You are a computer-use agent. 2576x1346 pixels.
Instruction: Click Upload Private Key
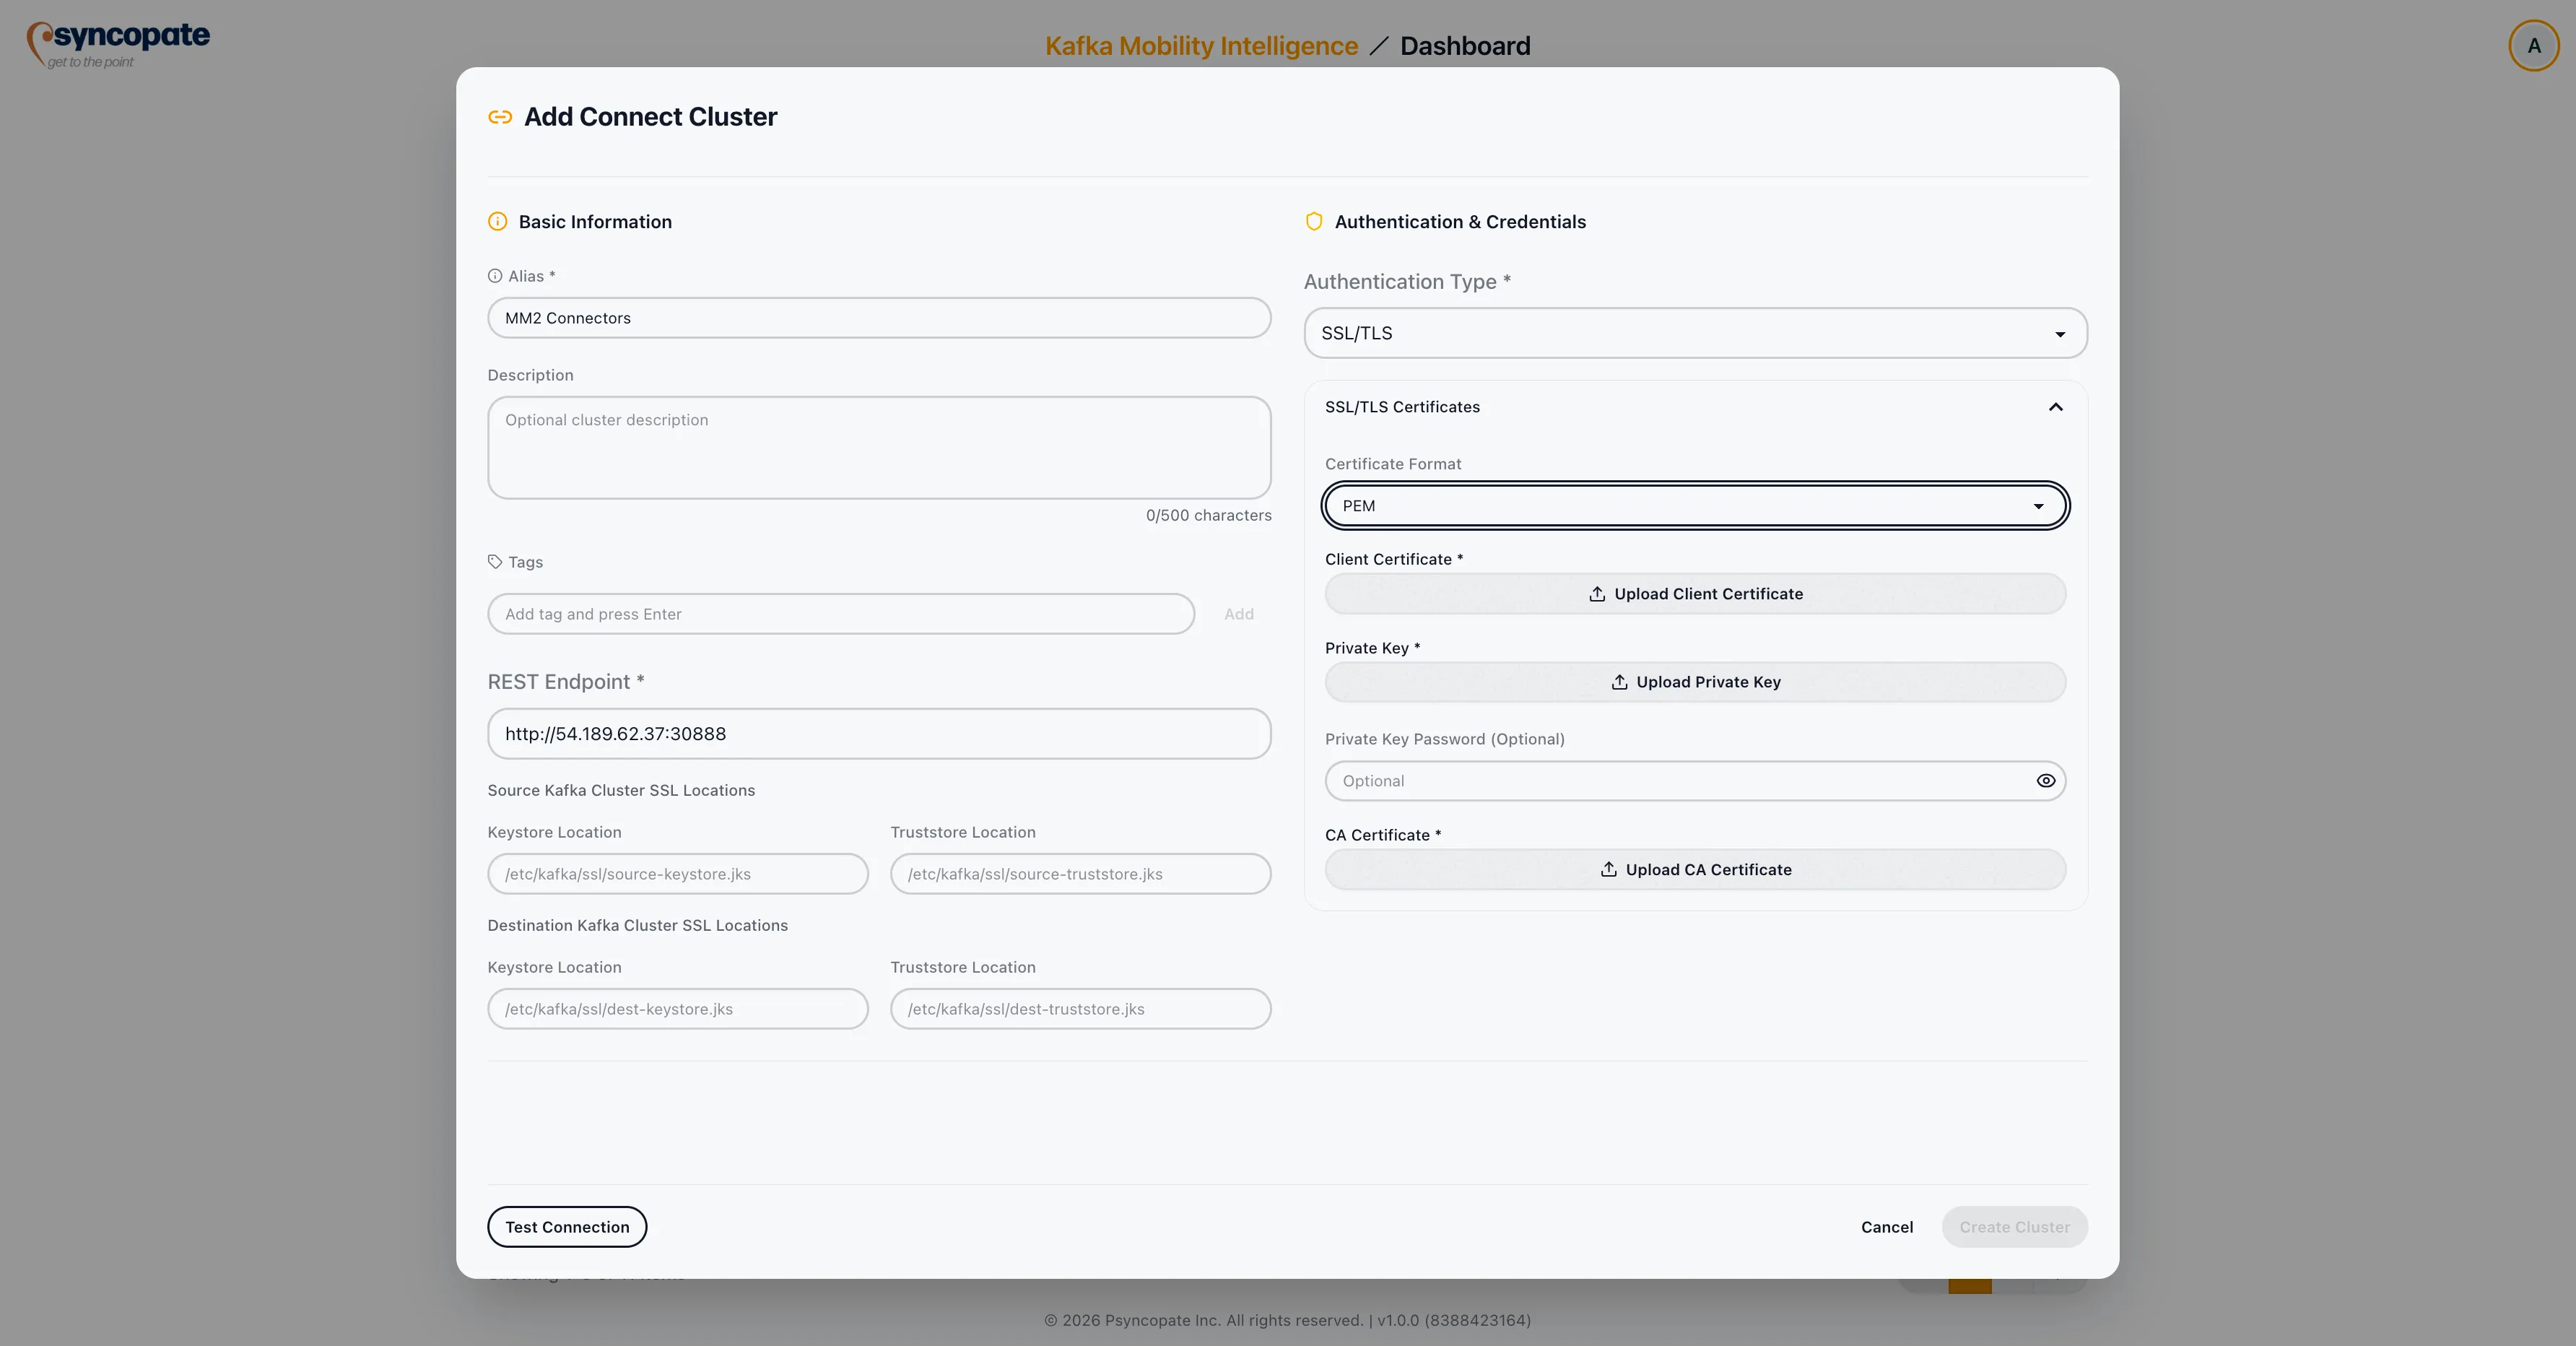click(1694, 681)
